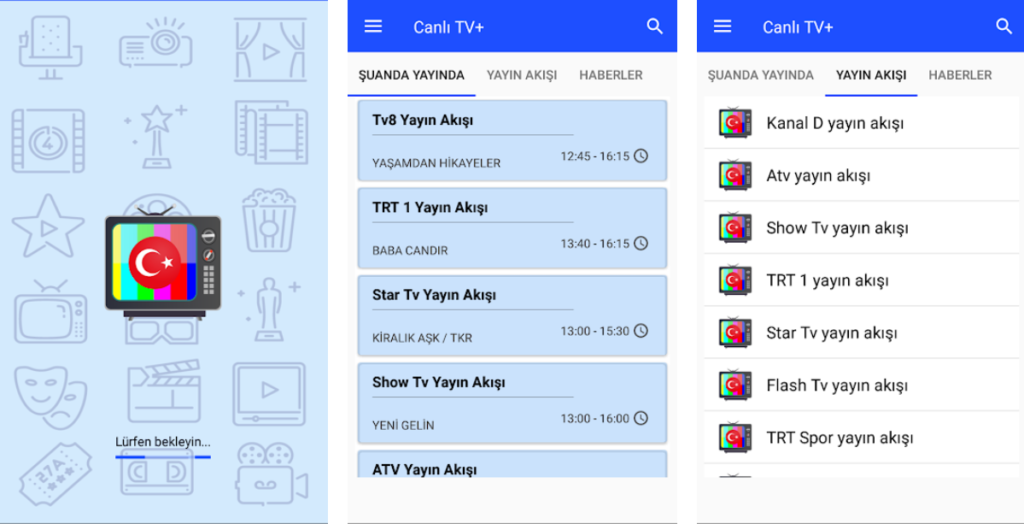Select ŞUANDA YAYINDA tab in middle screen
1024x524 pixels.
tap(411, 75)
